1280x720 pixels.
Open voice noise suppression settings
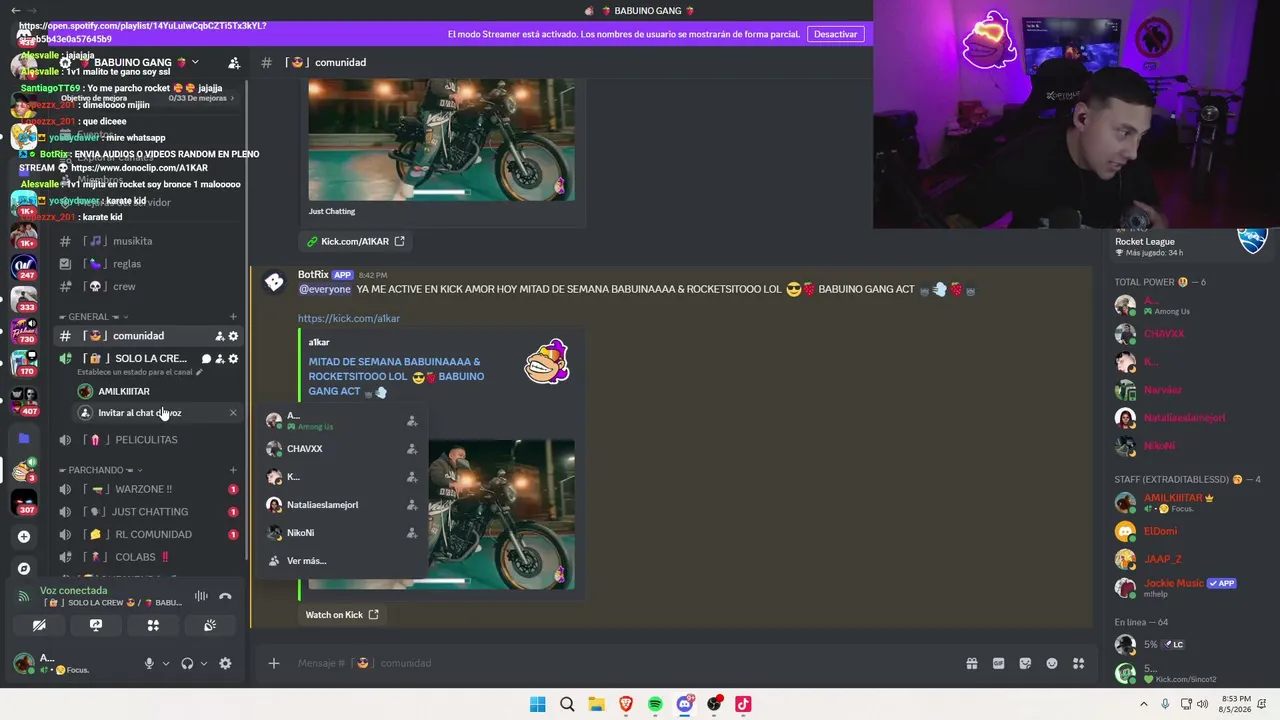tap(201, 597)
